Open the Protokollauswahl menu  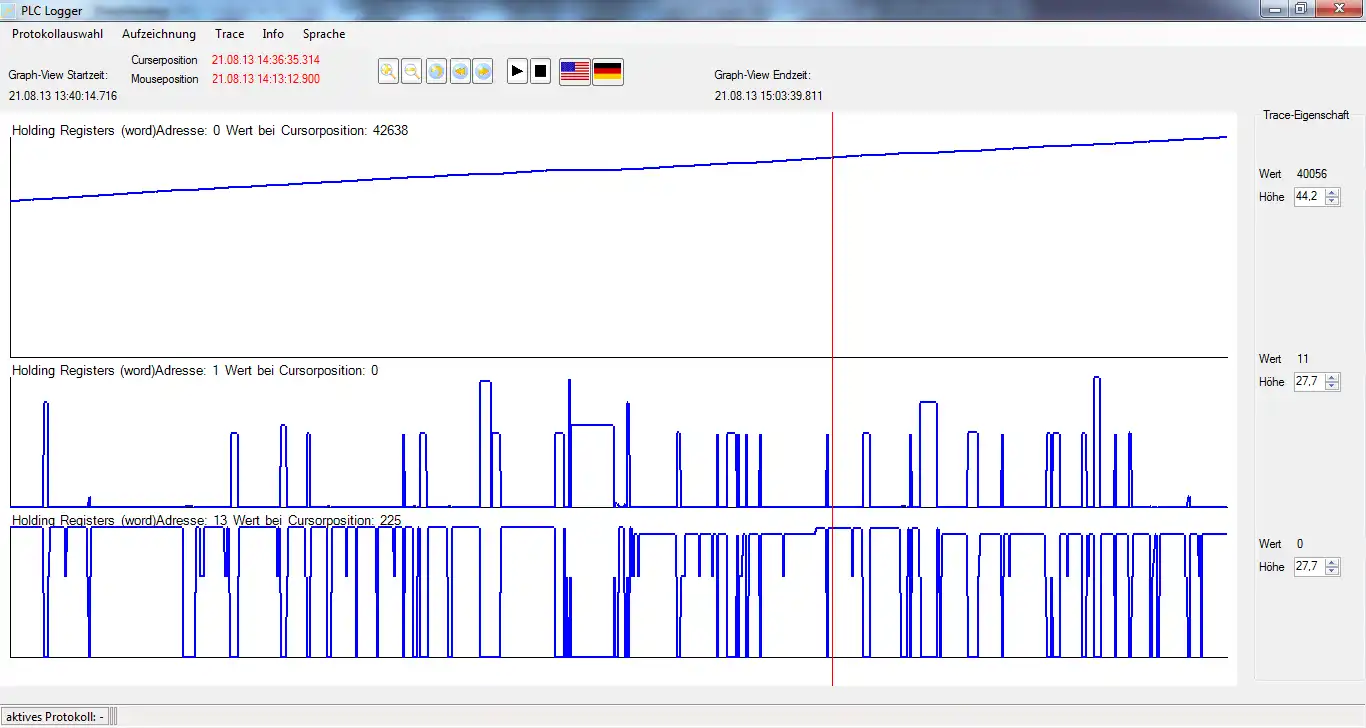(x=57, y=34)
